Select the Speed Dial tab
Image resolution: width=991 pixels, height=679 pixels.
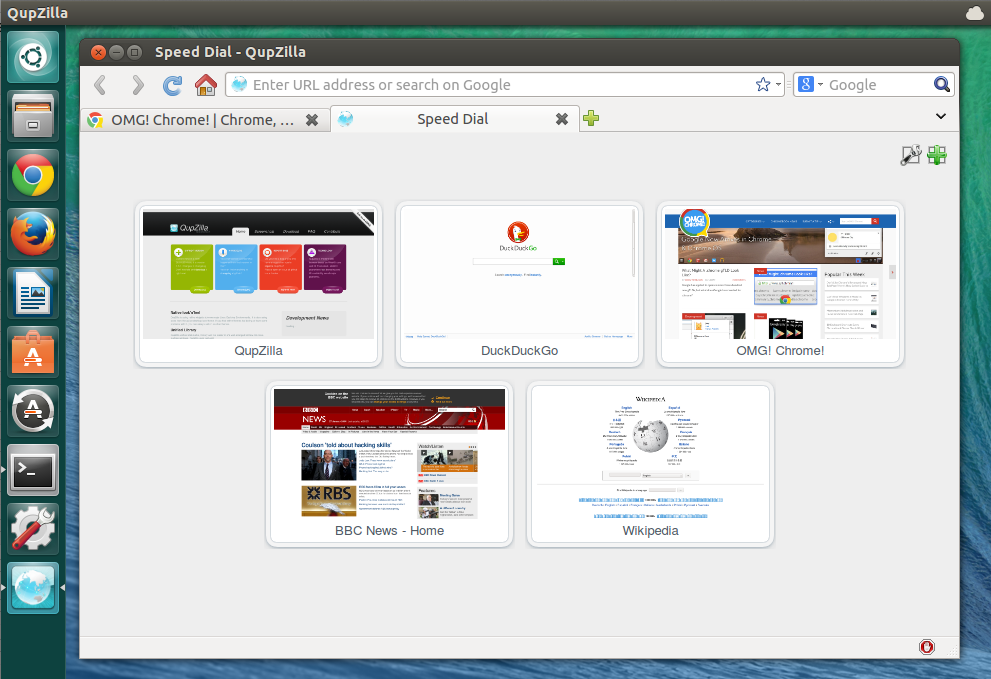click(452, 120)
